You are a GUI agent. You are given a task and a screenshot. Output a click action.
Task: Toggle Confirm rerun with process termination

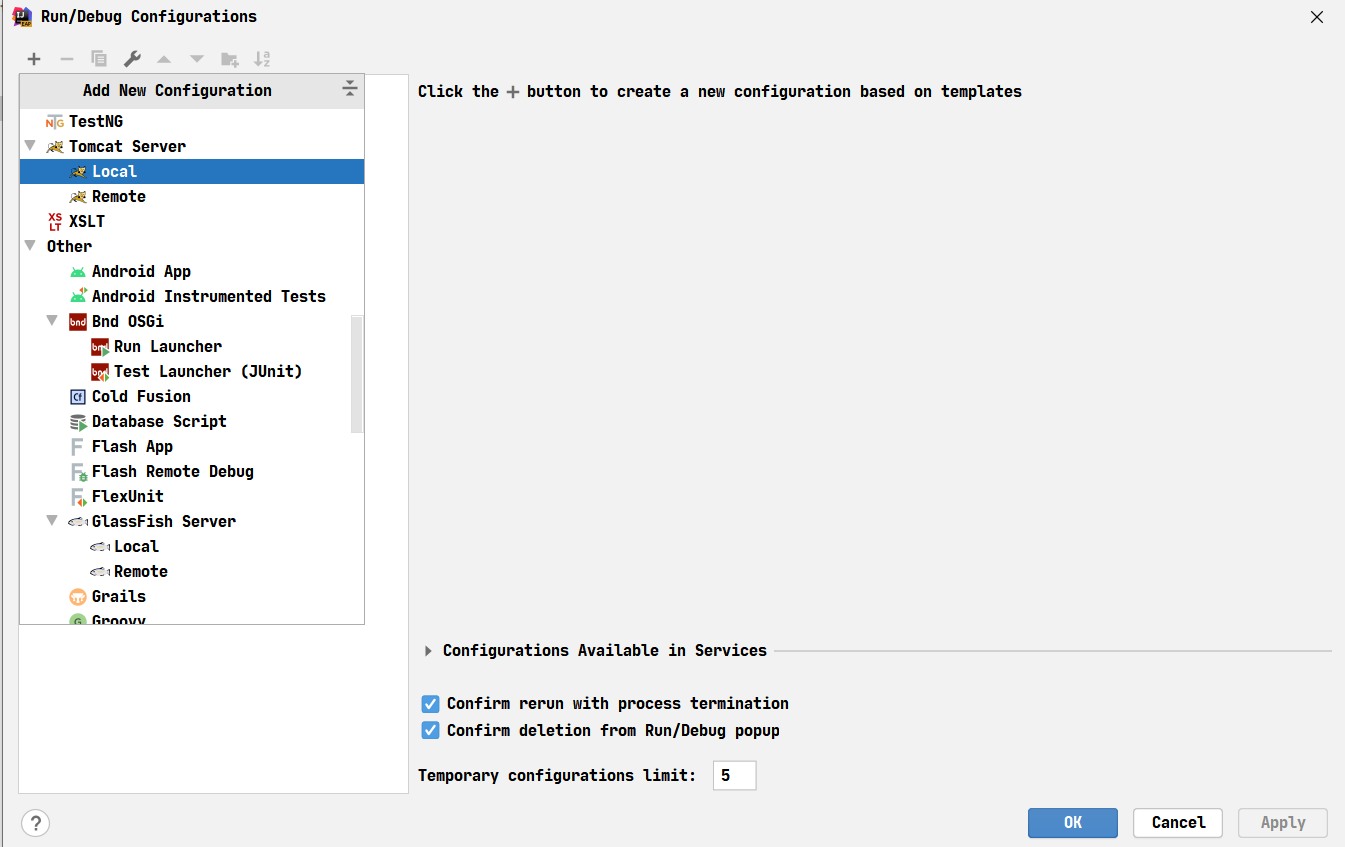click(431, 704)
